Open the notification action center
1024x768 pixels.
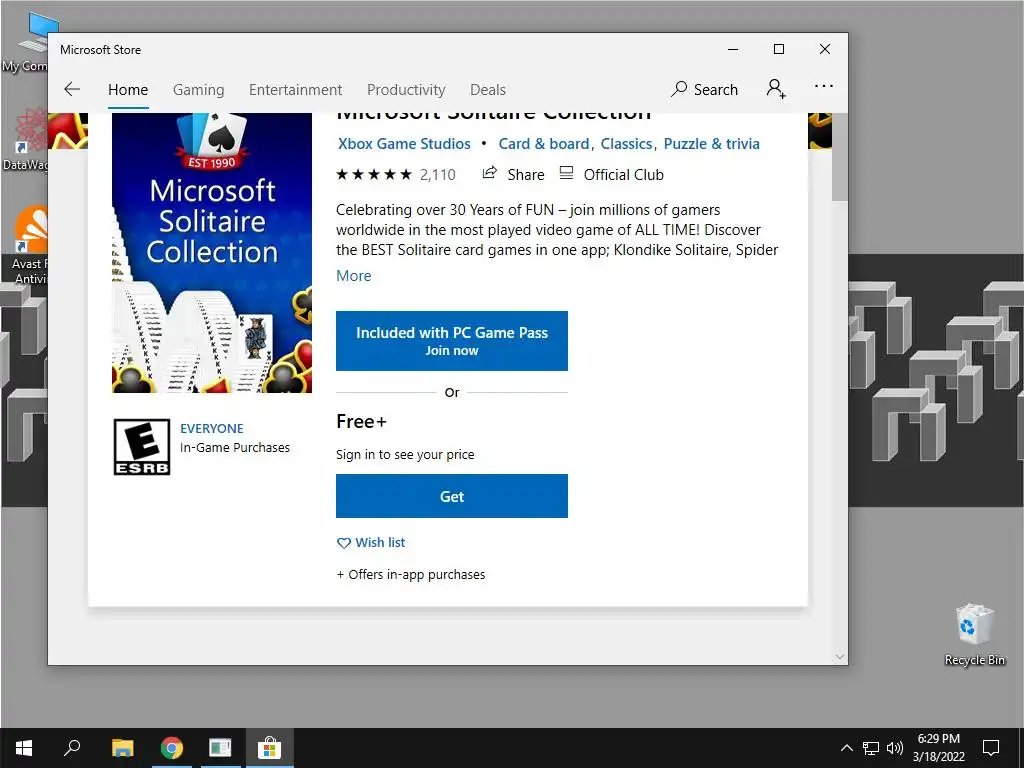(x=991, y=748)
